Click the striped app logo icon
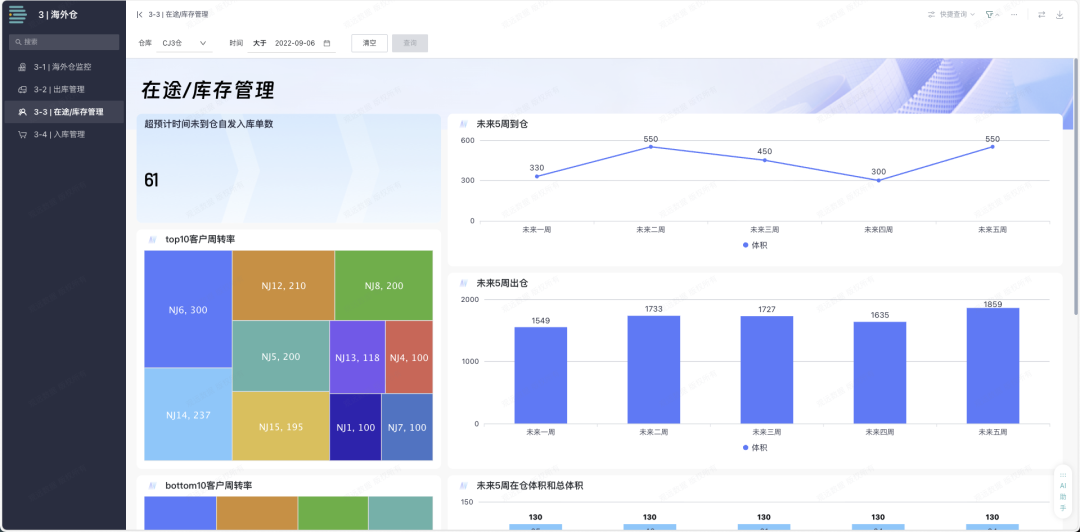 tap(17, 14)
